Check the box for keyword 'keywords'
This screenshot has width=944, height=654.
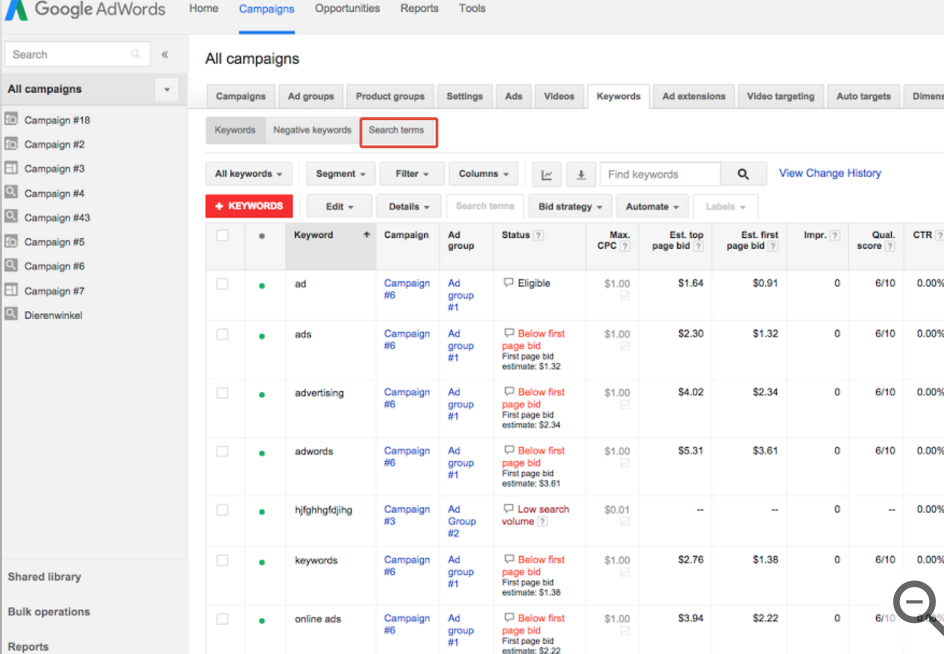222,560
